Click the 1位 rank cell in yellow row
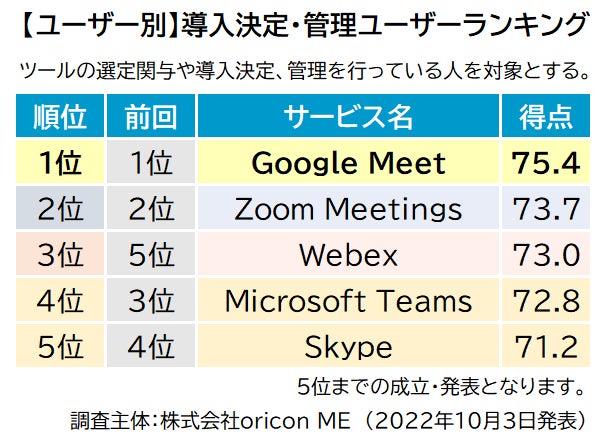This screenshot has width=606, height=437. 60,162
